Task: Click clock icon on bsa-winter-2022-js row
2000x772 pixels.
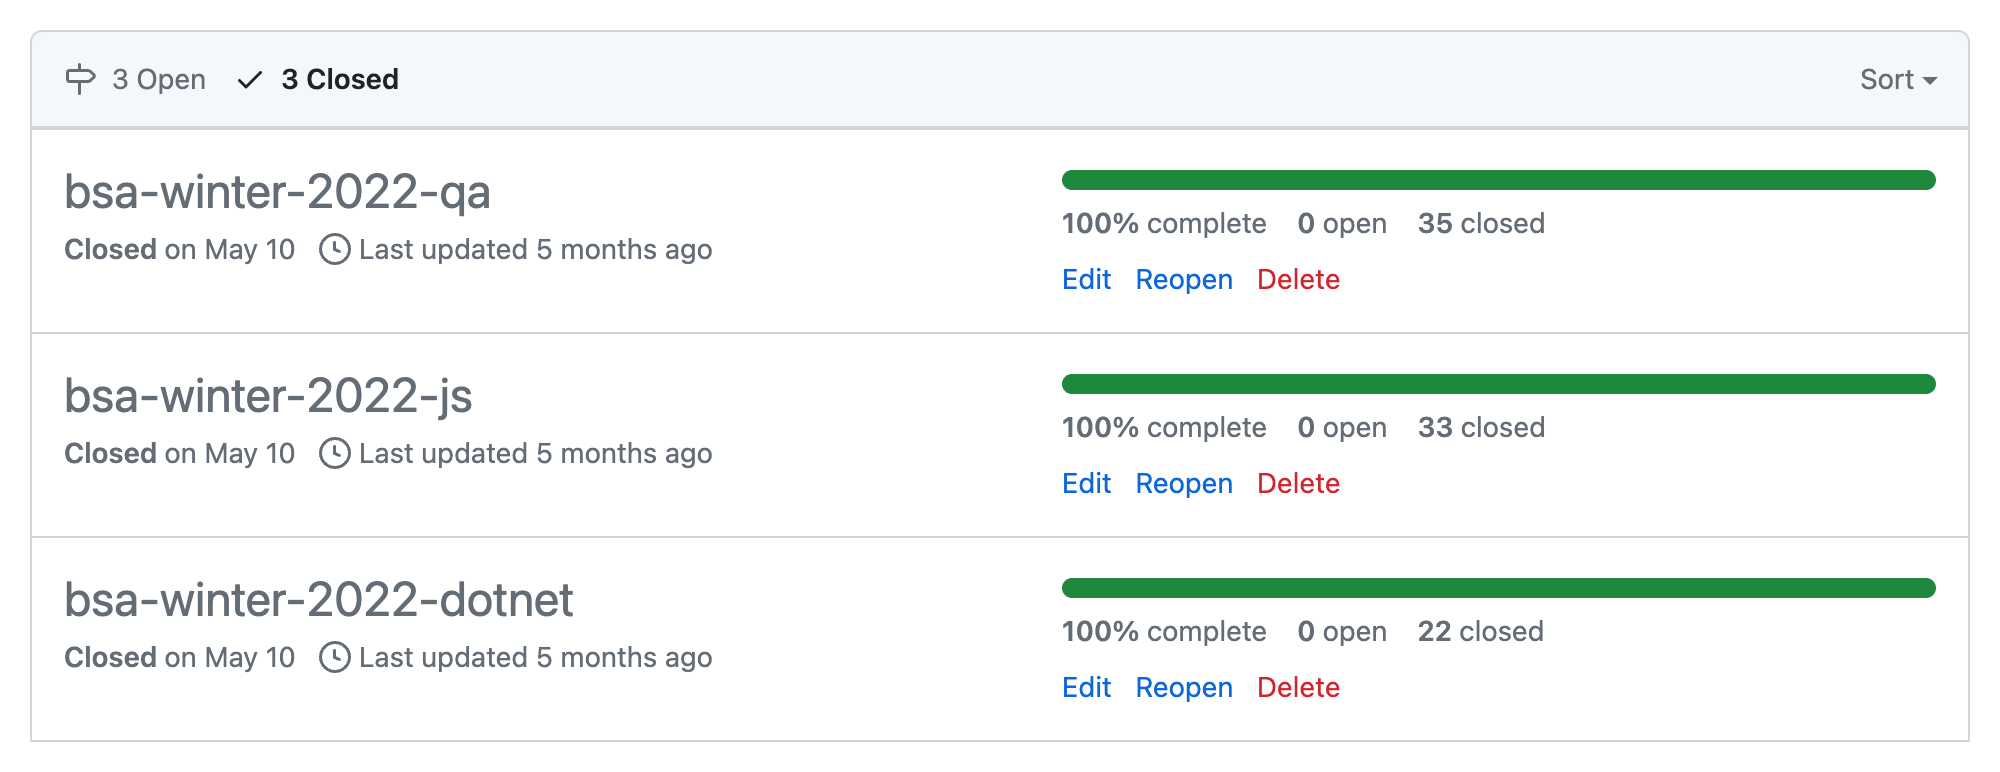Action: point(334,453)
